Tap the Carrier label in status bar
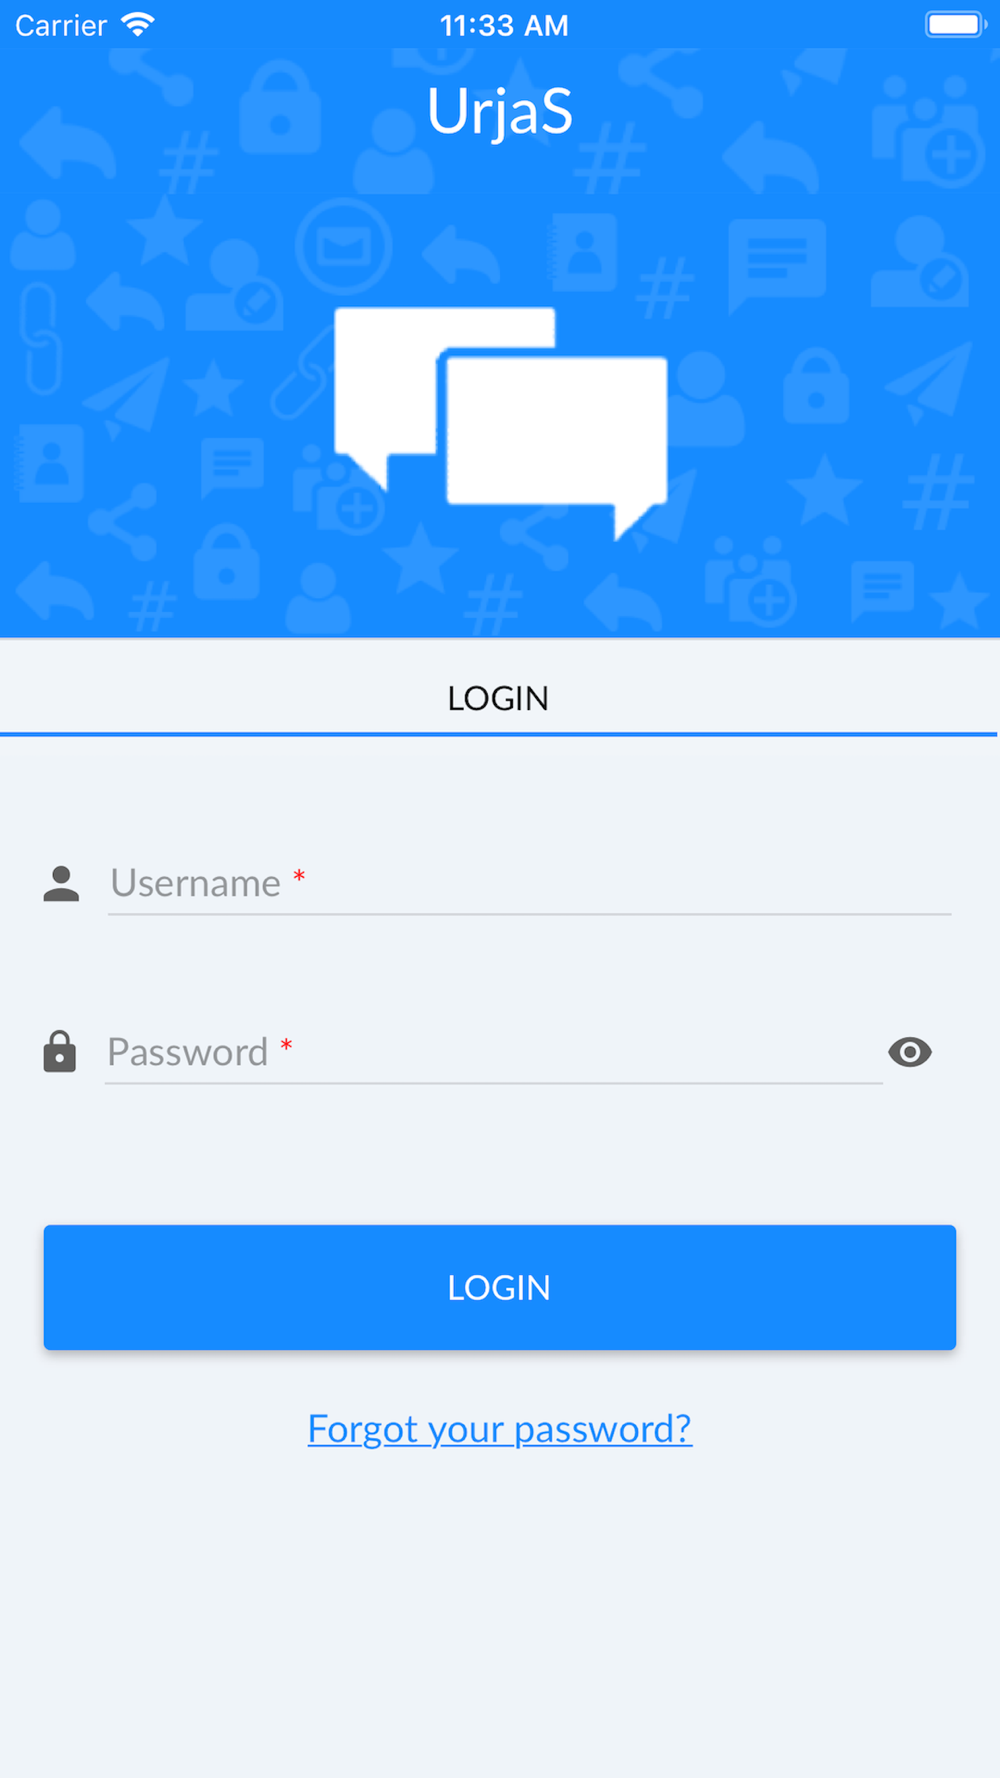This screenshot has width=1000, height=1778. coord(61,25)
